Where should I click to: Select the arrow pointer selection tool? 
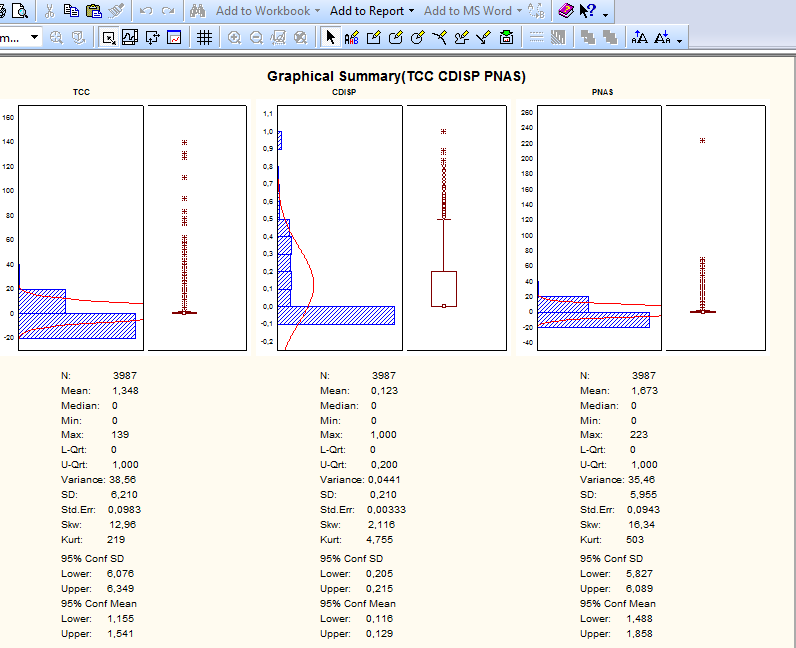pyautogui.click(x=331, y=38)
